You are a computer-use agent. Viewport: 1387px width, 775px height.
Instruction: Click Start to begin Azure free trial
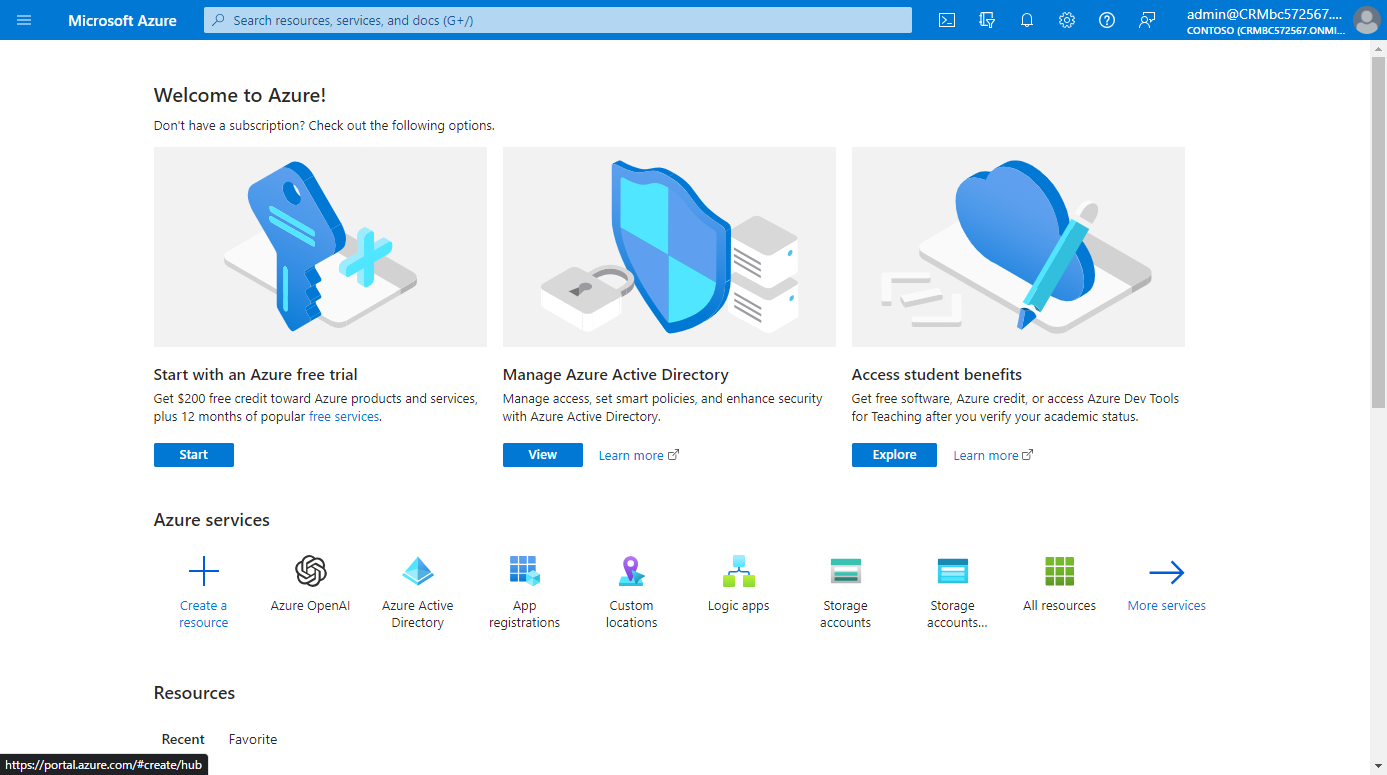point(193,454)
